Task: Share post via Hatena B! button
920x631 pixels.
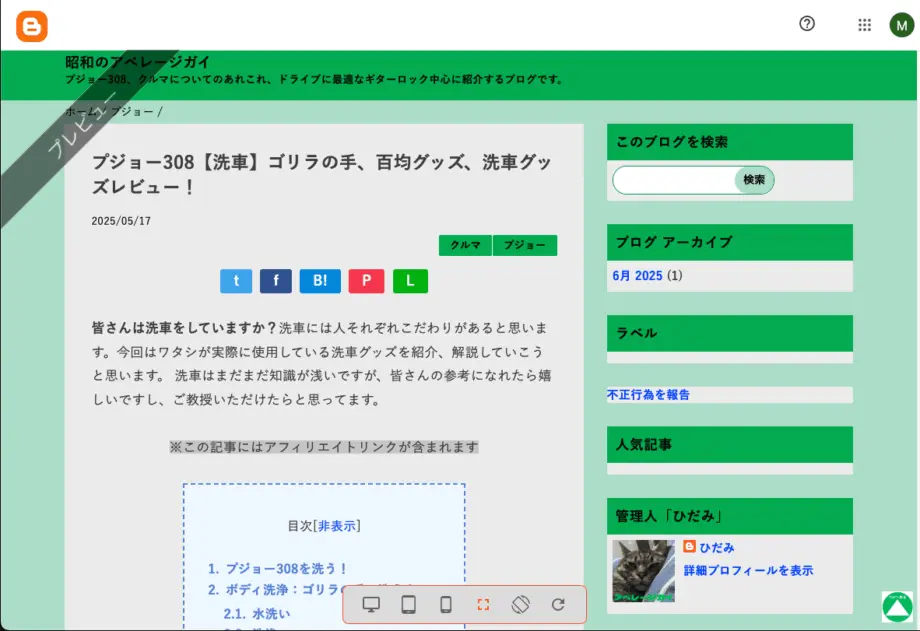Action: point(320,281)
